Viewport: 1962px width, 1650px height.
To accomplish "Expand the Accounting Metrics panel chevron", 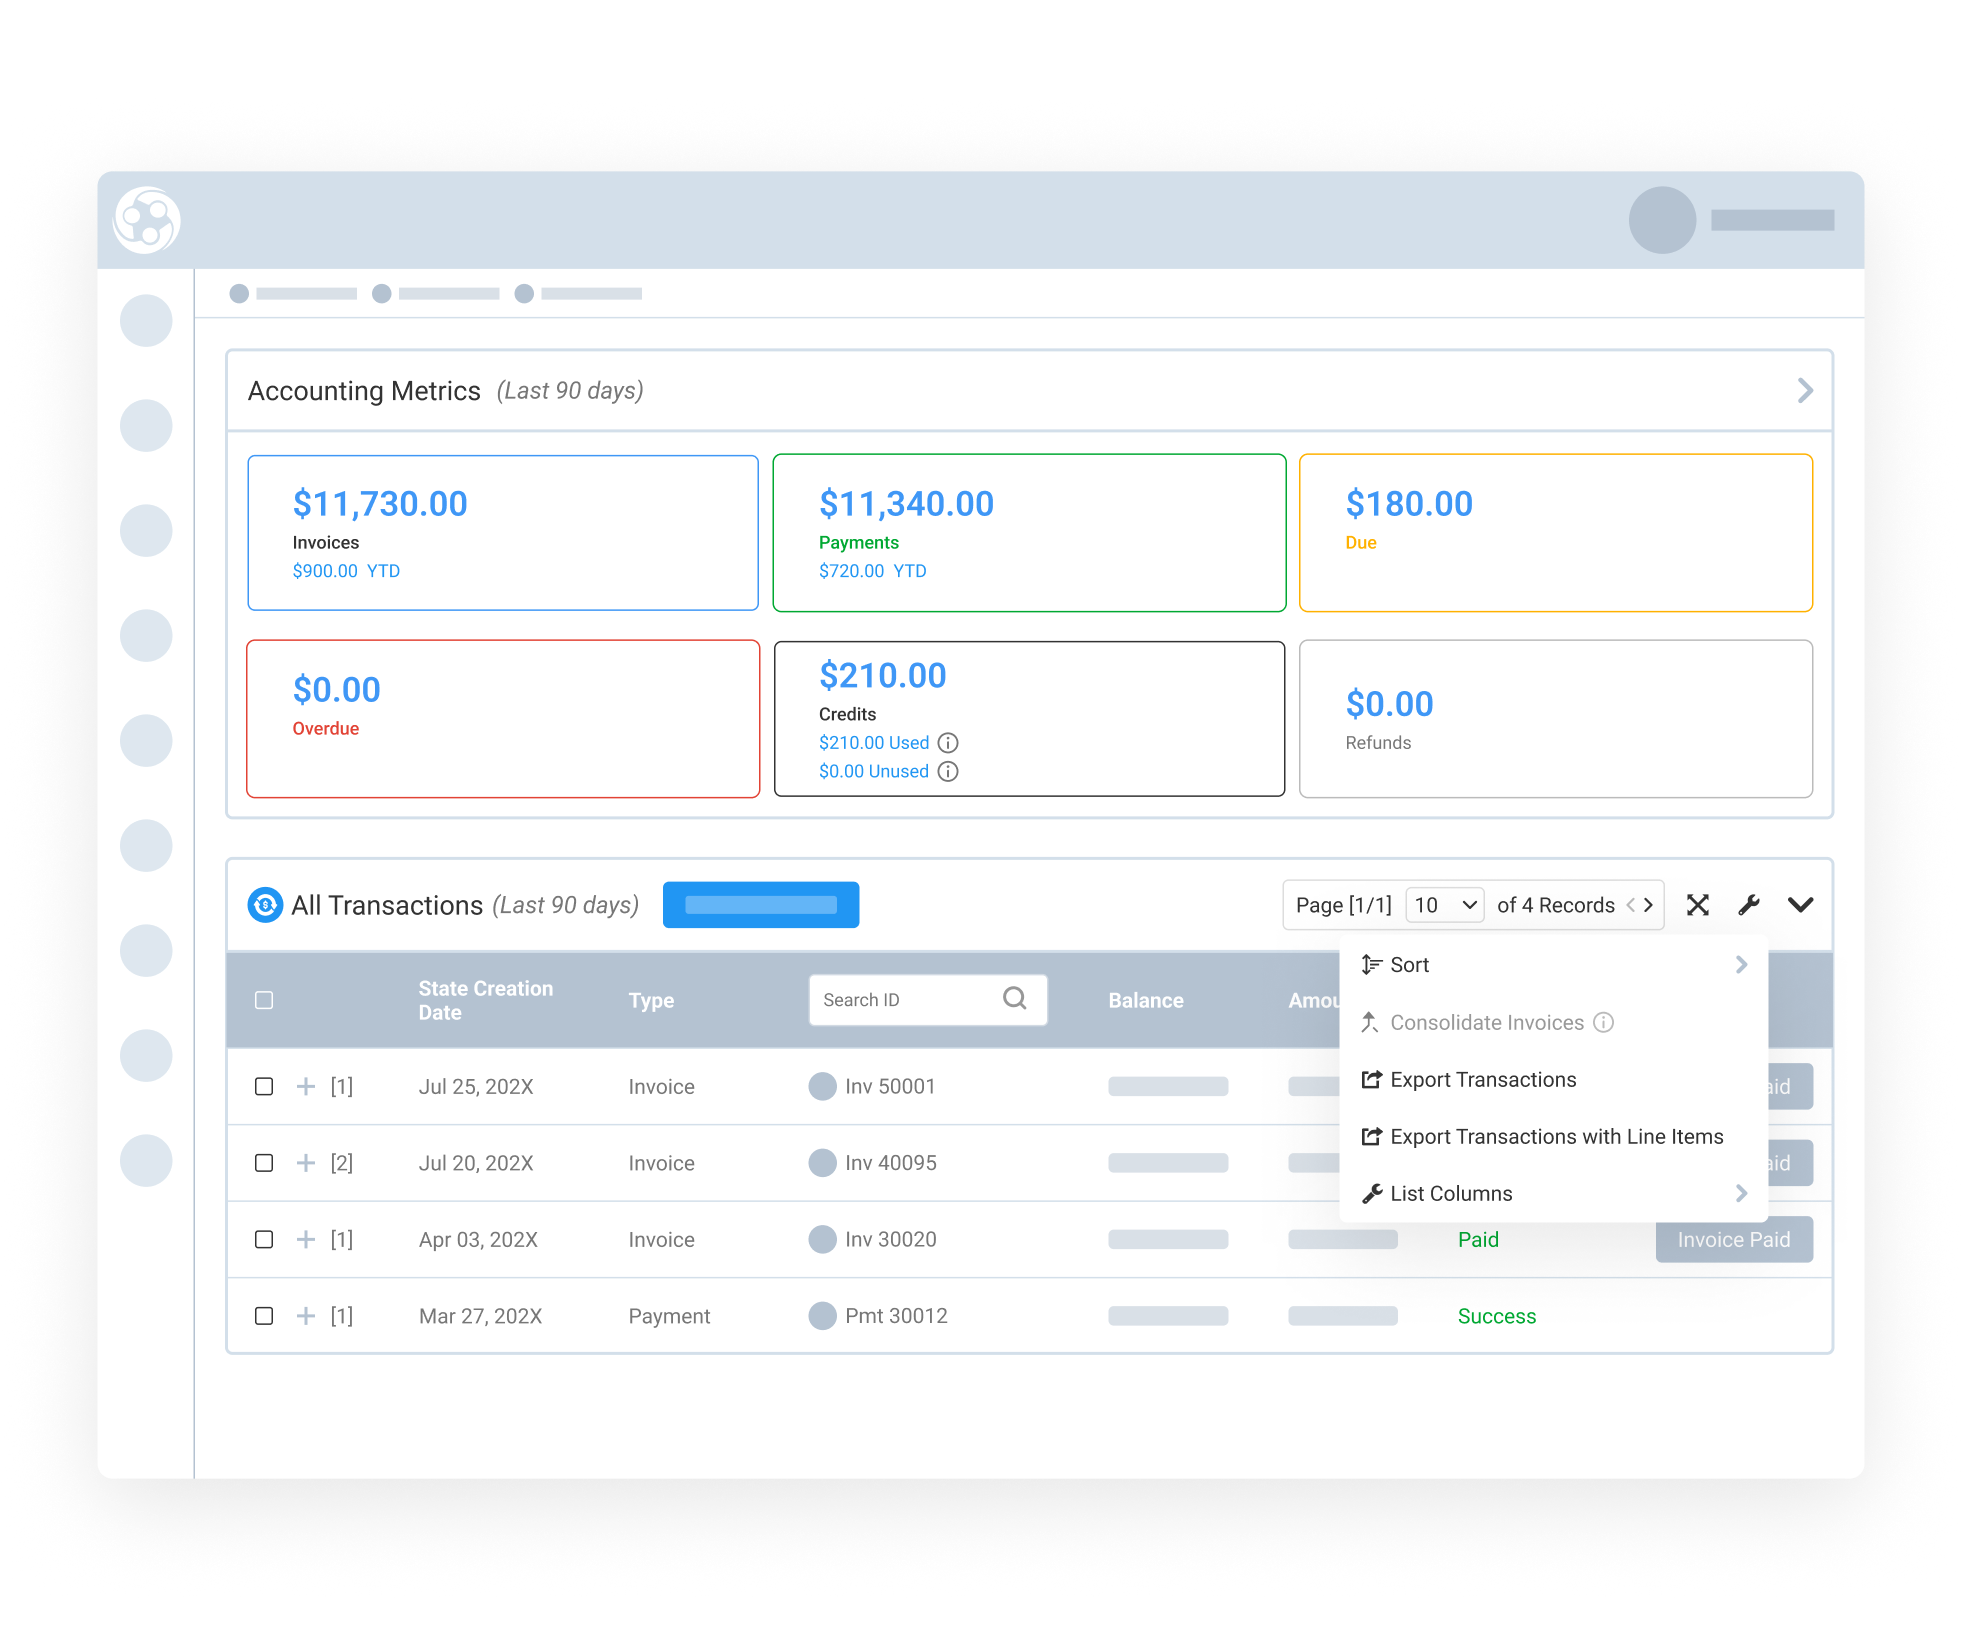I will coord(1804,391).
